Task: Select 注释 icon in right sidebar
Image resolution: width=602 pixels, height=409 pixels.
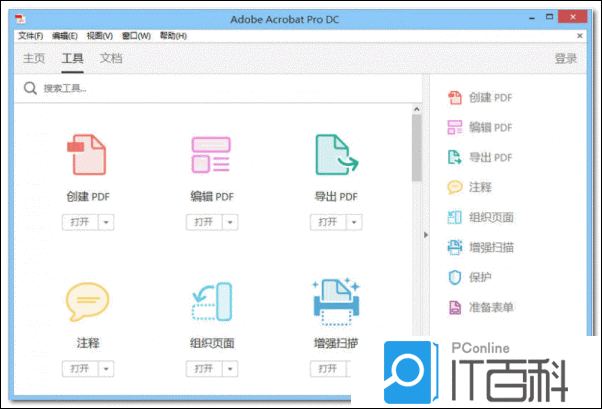Action: pos(455,187)
